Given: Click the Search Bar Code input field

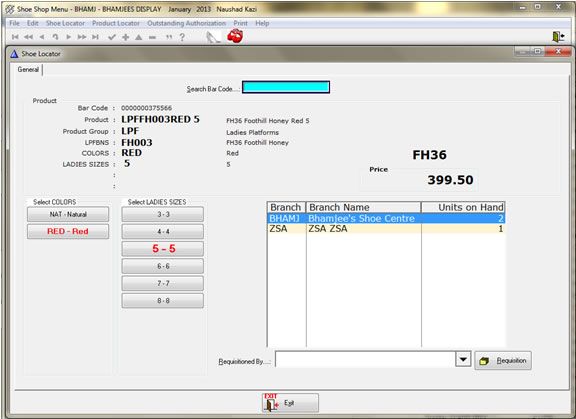Looking at the screenshot, I should click(286, 87).
